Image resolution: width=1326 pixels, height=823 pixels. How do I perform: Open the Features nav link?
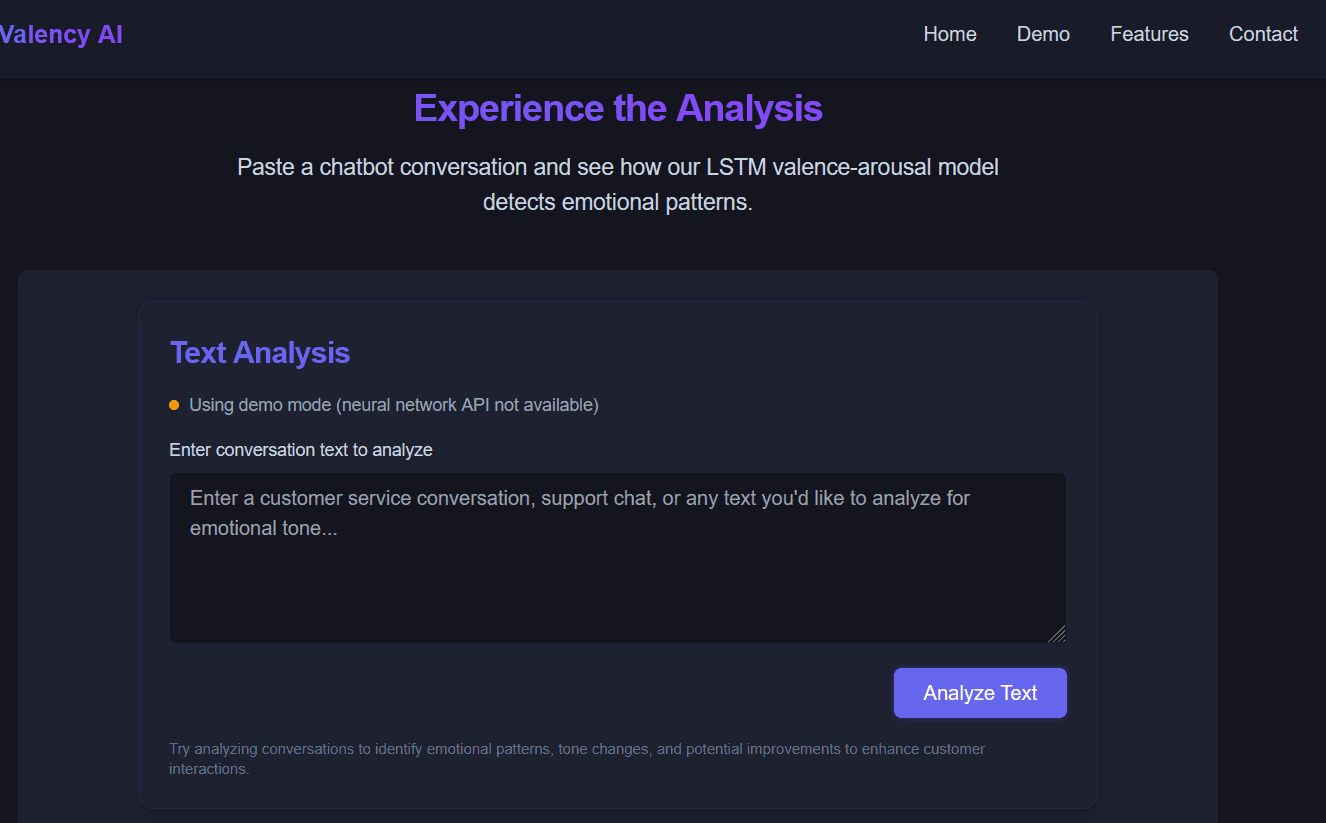click(1149, 34)
